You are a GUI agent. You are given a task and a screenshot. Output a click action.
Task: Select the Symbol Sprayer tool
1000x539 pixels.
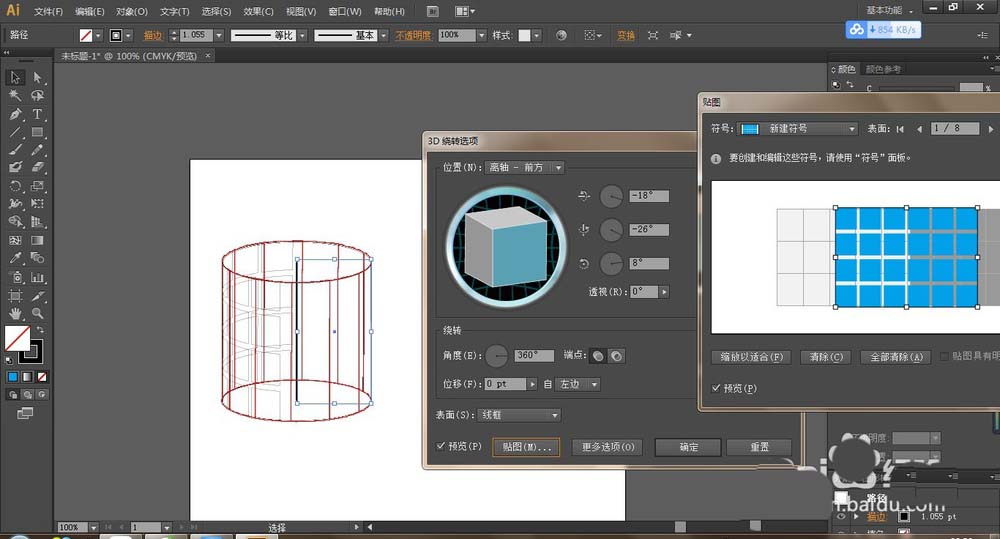coord(15,277)
